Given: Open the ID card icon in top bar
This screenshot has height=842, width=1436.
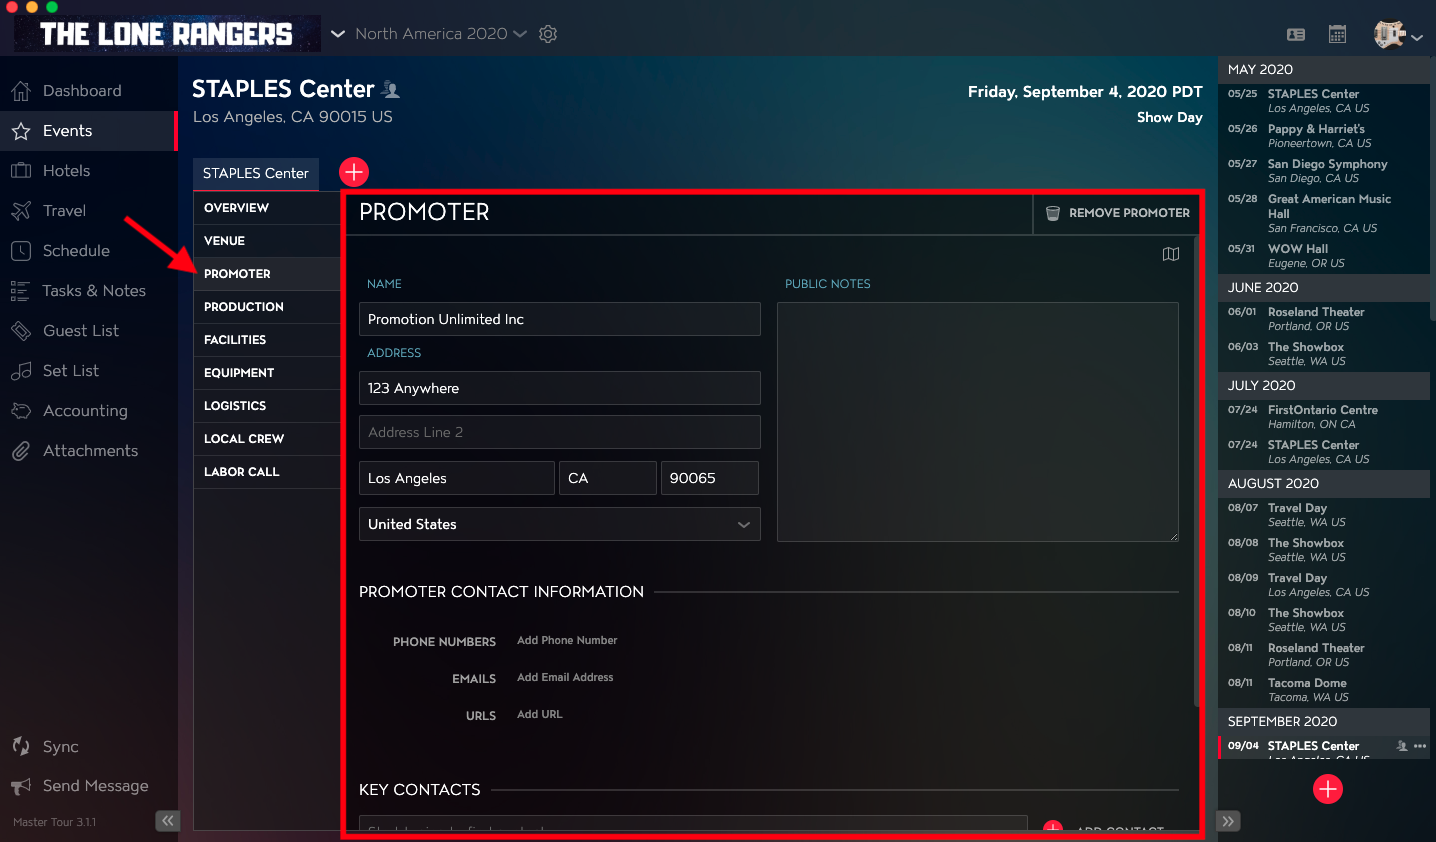Looking at the screenshot, I should 1296,34.
